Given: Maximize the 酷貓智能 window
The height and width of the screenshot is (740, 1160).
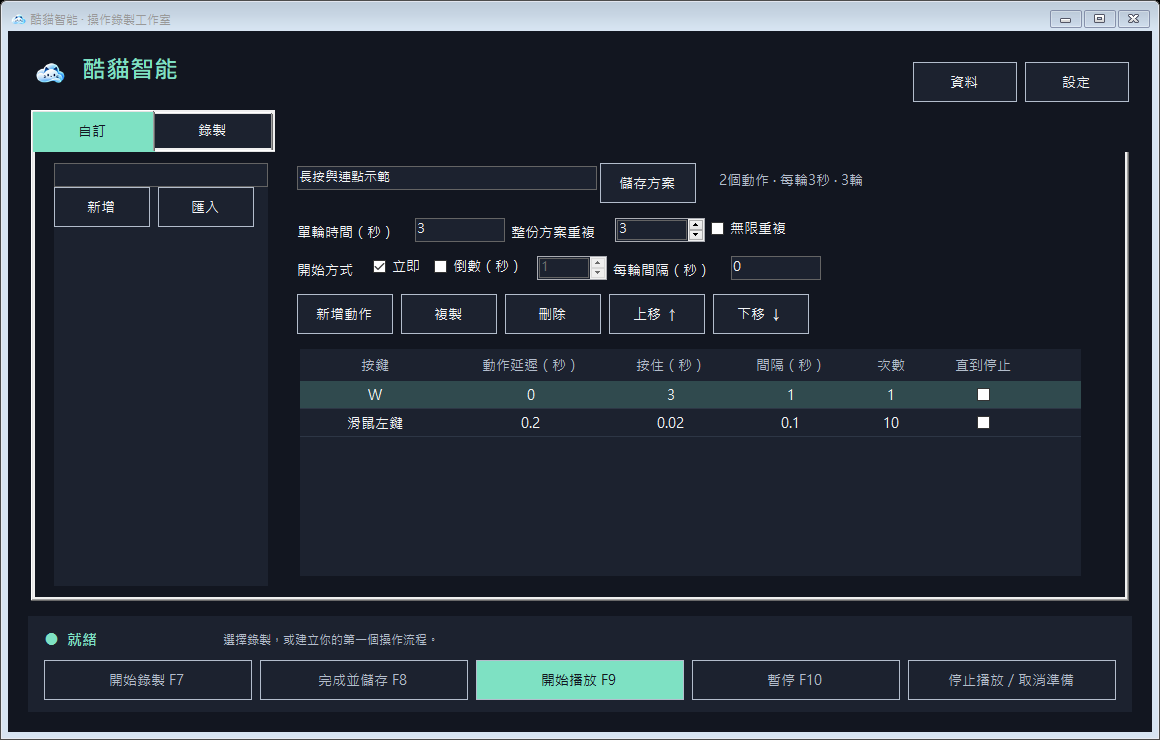Looking at the screenshot, I should [x=1100, y=19].
